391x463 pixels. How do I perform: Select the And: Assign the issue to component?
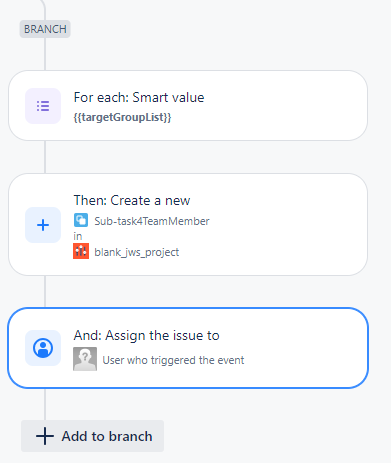tap(188, 348)
